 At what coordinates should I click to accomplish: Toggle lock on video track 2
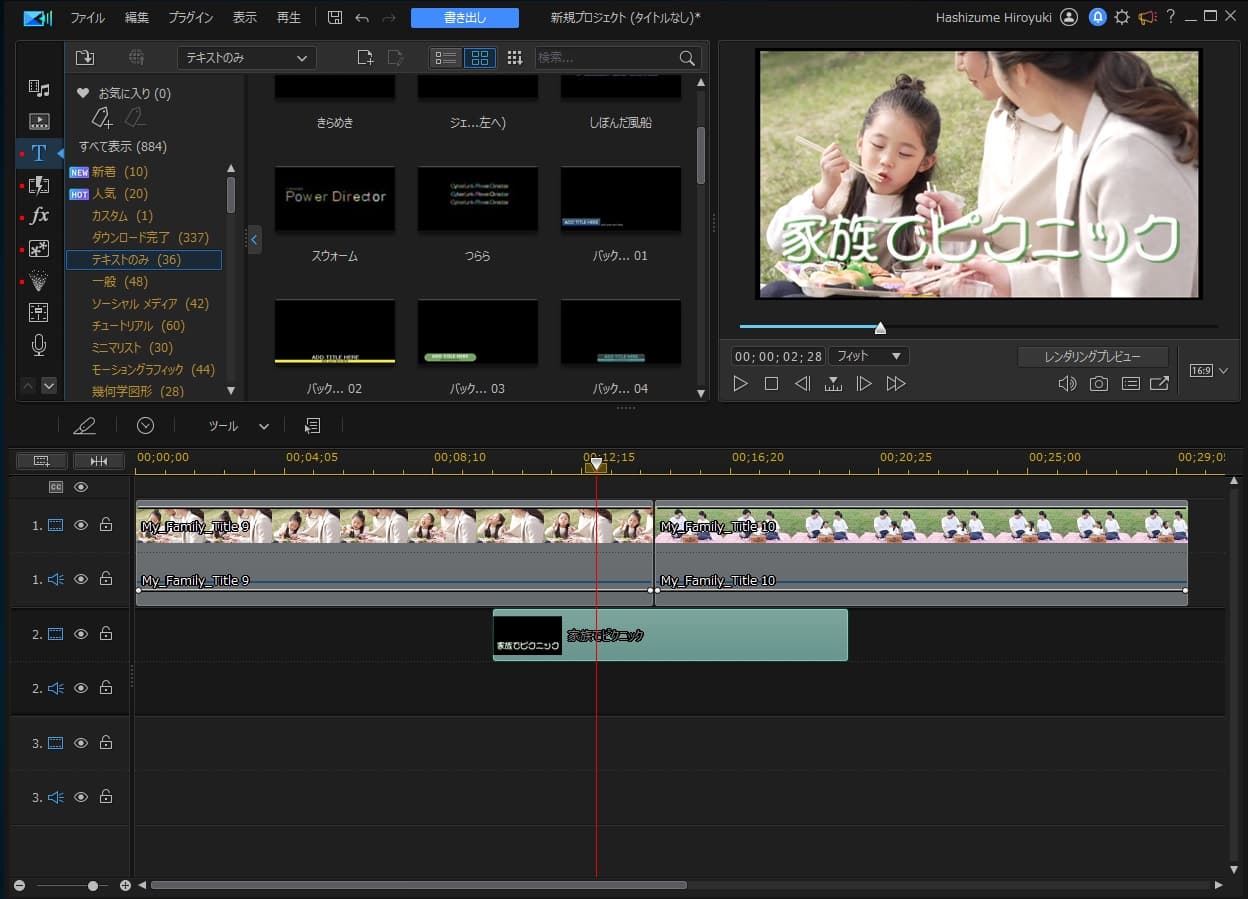pos(105,634)
